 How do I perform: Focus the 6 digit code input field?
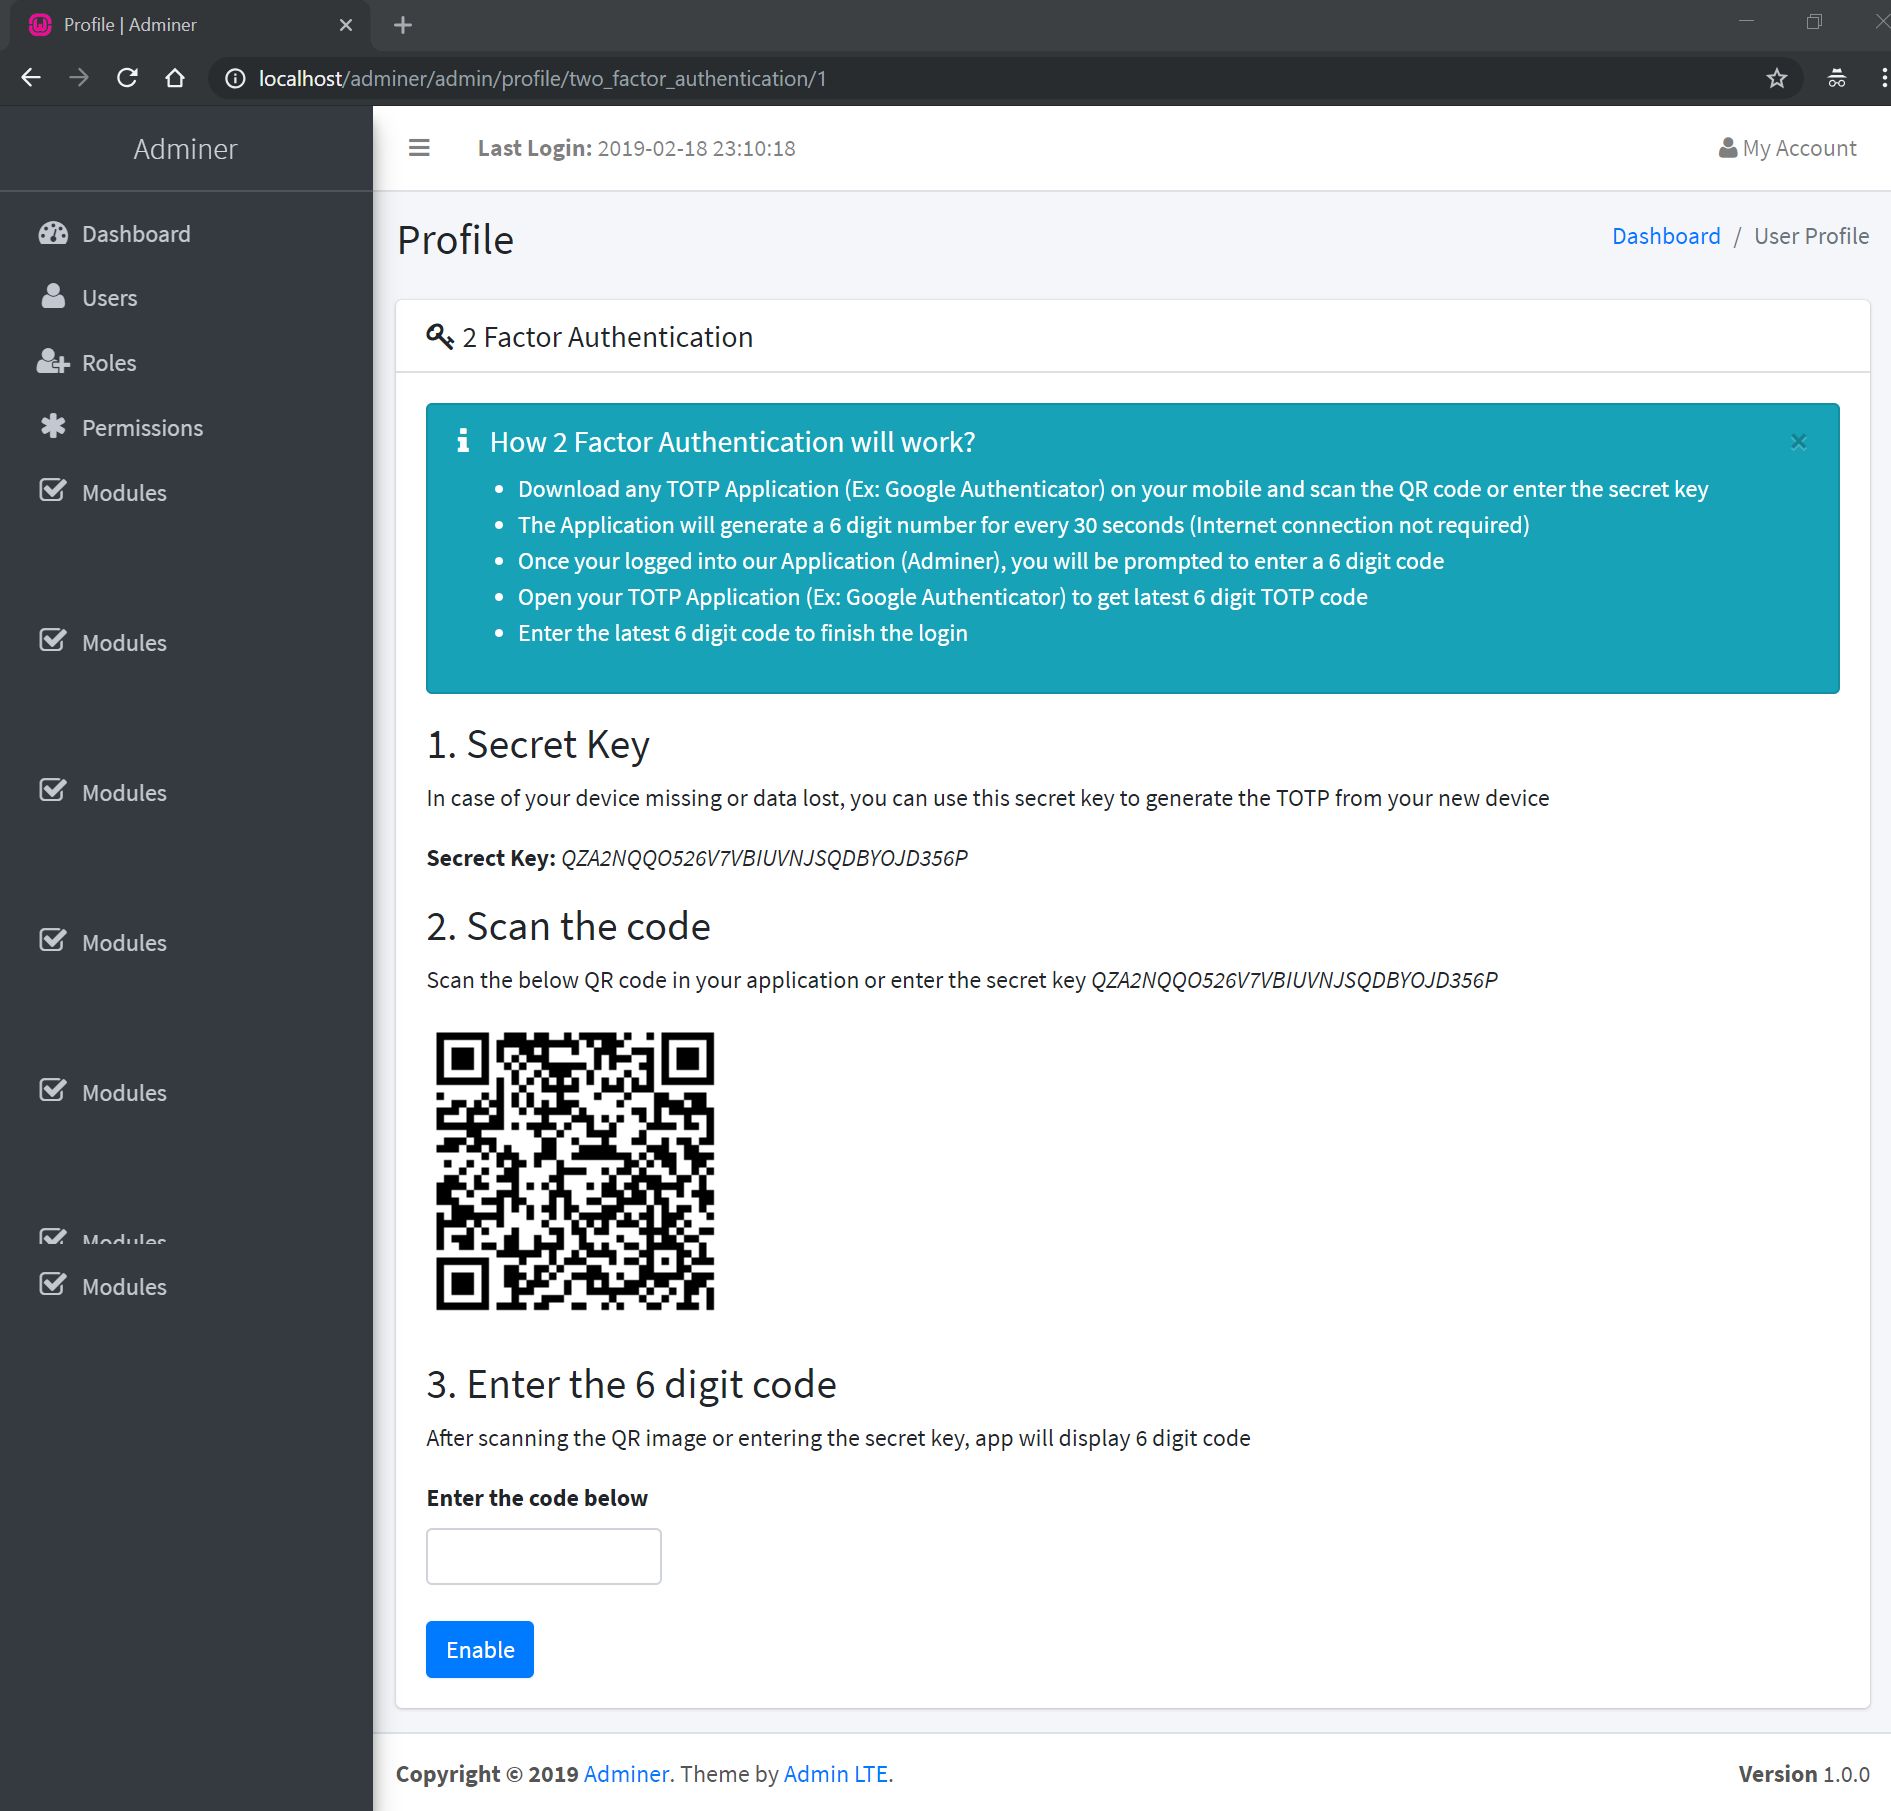pyautogui.click(x=544, y=1556)
